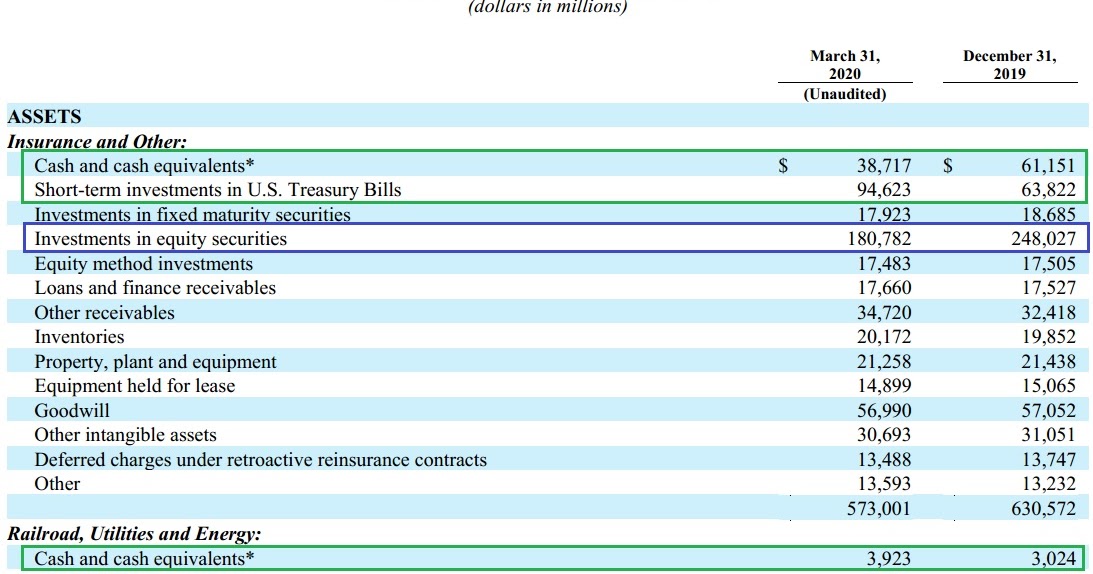Click the 'Other receivables' label
Viewport: 1093px width, 574px height.
click(x=105, y=312)
